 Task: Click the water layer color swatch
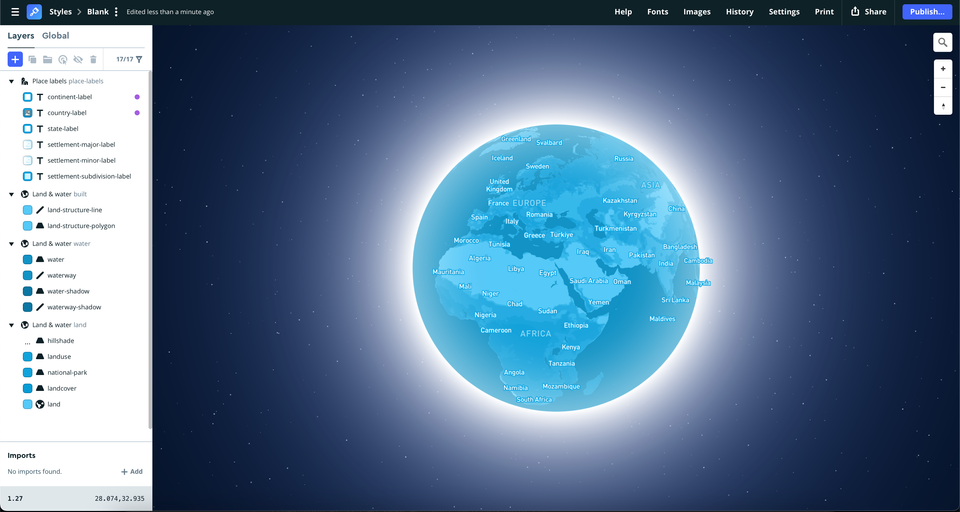pyautogui.click(x=28, y=259)
